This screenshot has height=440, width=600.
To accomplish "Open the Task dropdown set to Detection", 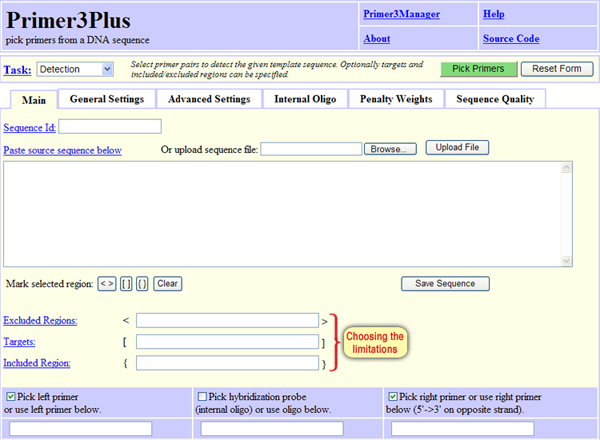I will click(x=77, y=69).
